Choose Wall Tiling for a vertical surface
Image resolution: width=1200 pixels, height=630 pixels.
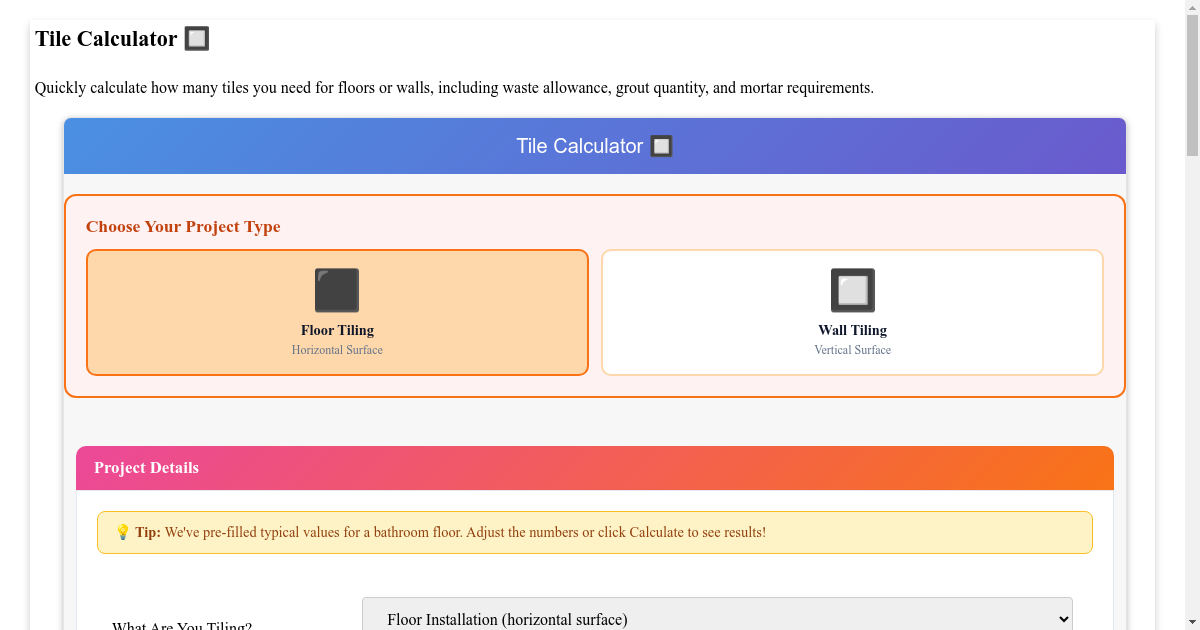(852, 312)
